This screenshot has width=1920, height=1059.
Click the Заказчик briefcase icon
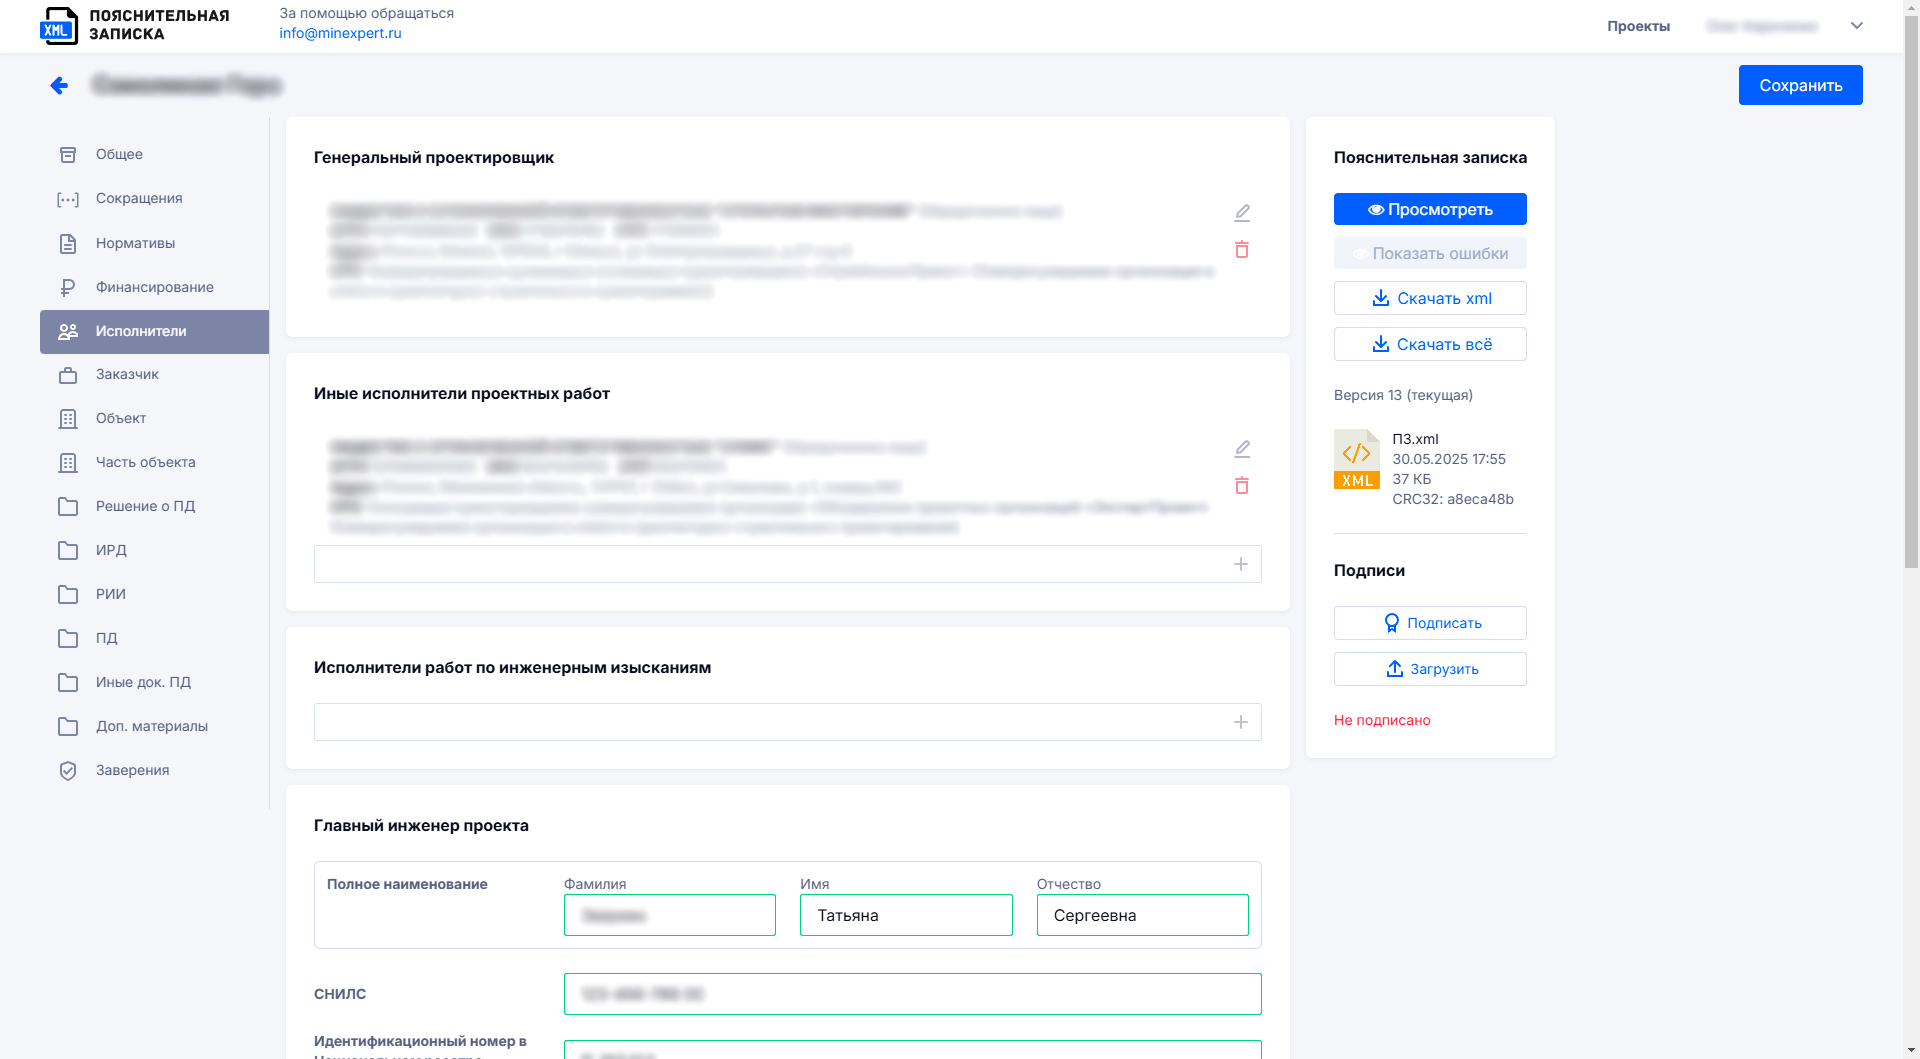click(68, 375)
